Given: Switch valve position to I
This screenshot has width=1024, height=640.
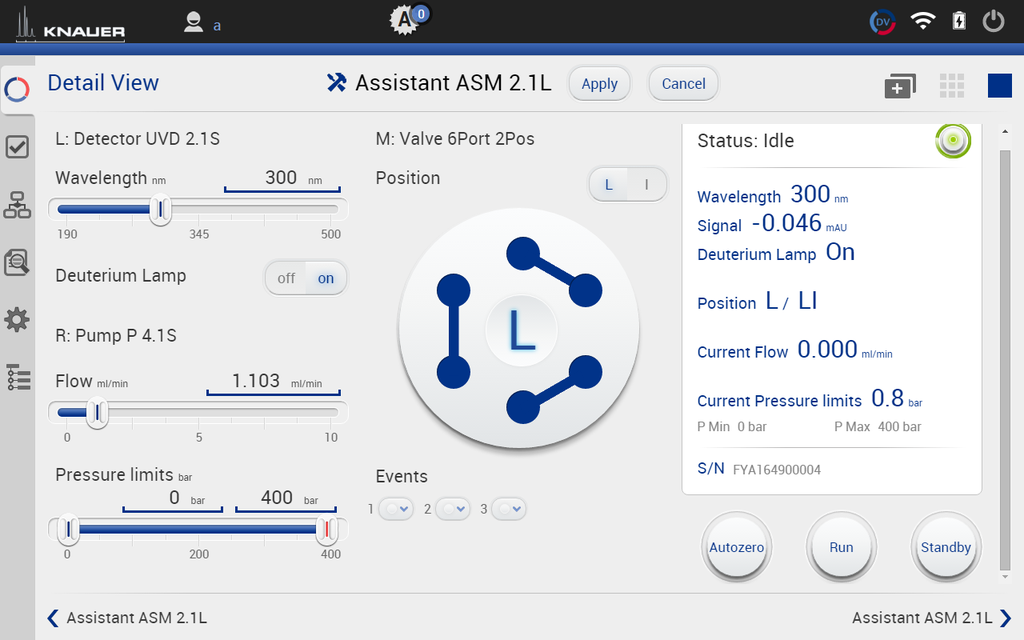Looking at the screenshot, I should pos(646,184).
